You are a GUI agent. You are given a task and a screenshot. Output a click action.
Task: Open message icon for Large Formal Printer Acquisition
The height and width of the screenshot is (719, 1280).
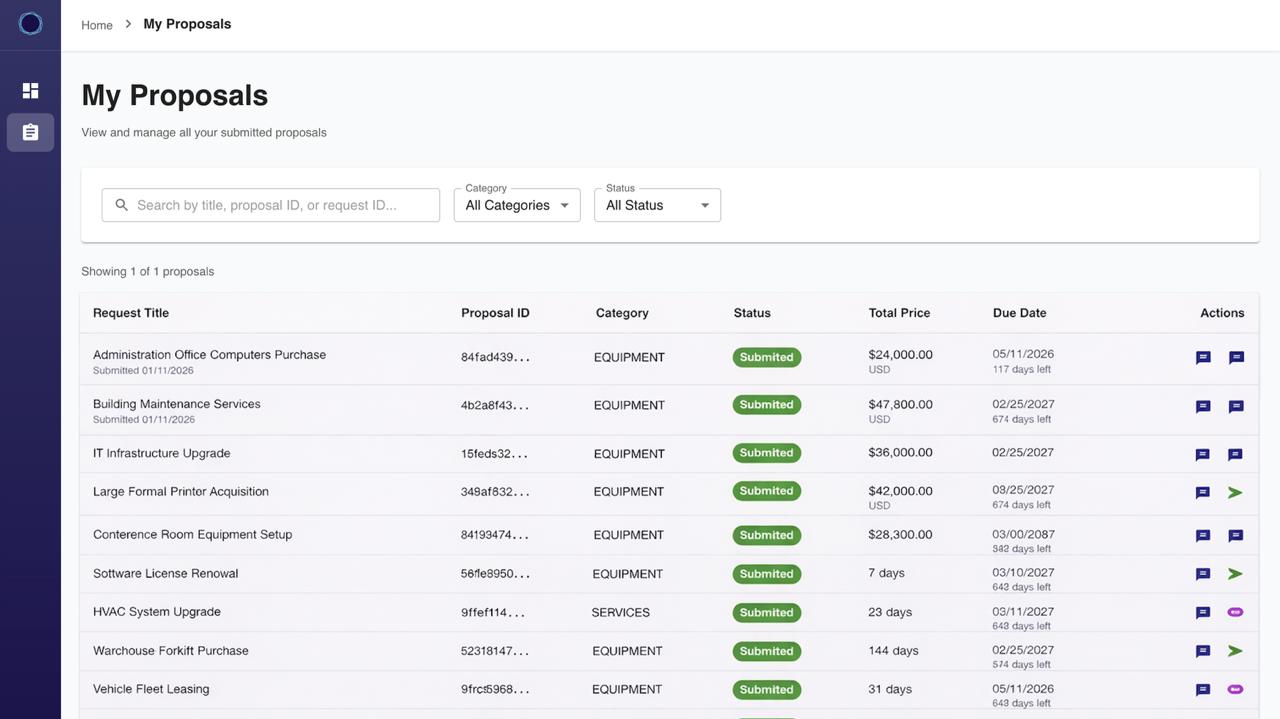click(1203, 493)
